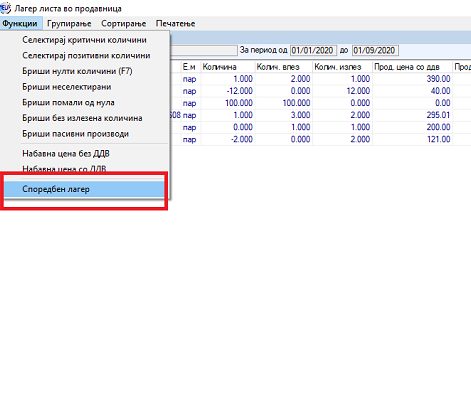Sort by Количина column header
The width and height of the screenshot is (471, 398).
point(228,67)
